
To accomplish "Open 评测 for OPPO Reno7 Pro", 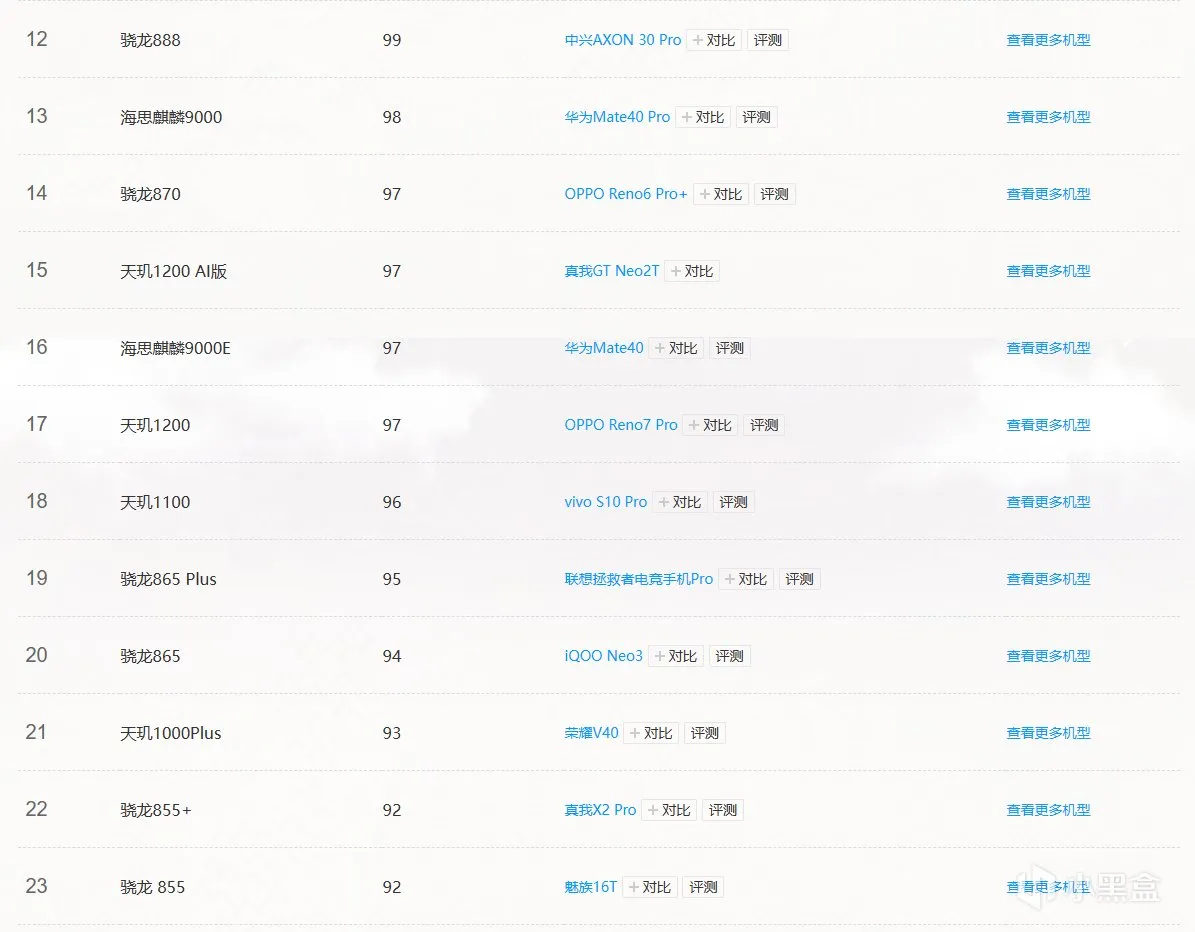I will (x=764, y=425).
